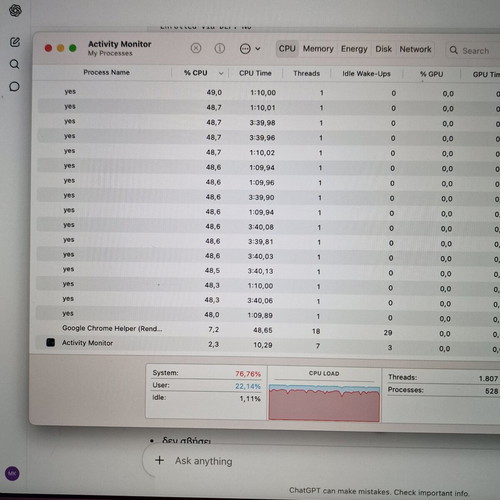Select the yes process with CPU time 3:40,08
The image size is (500, 500).
coord(268,227)
